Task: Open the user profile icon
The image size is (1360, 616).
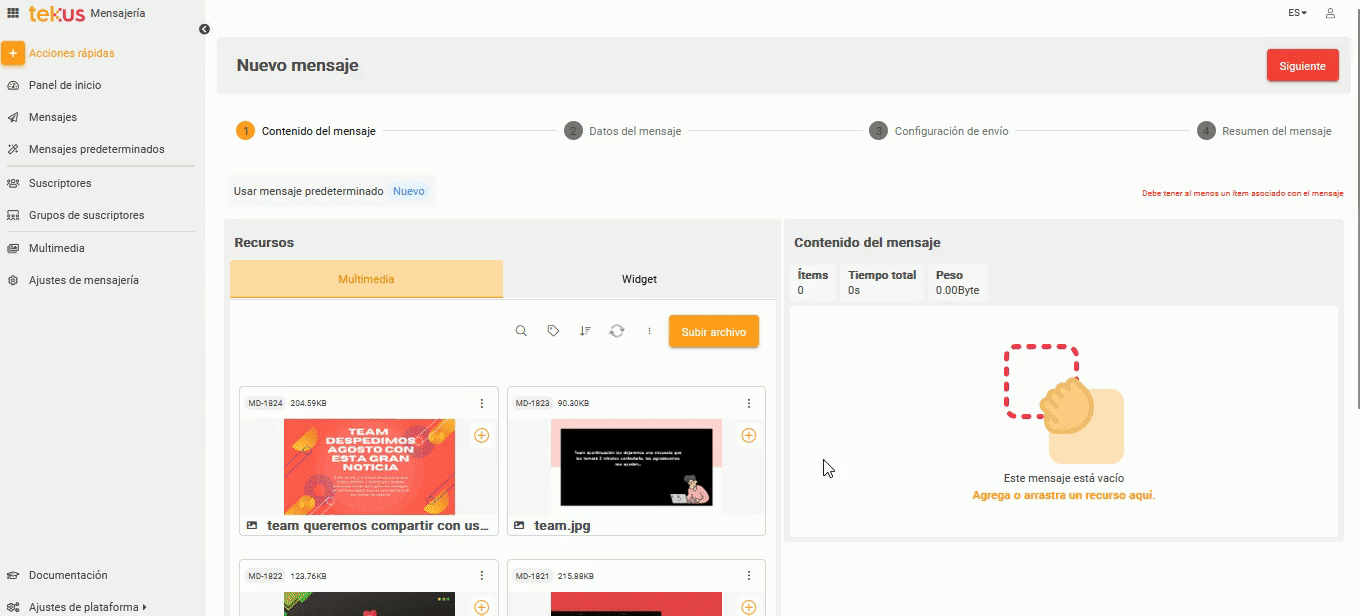Action: (1330, 13)
